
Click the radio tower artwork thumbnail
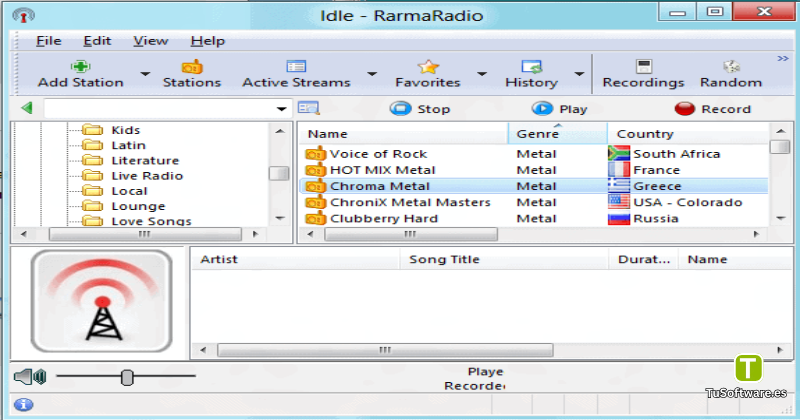(102, 302)
